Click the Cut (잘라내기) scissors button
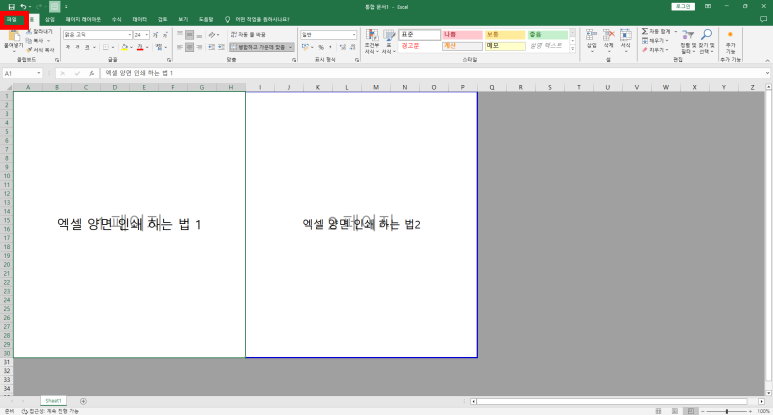Screen dimensions: 773x415 [x=39, y=32]
